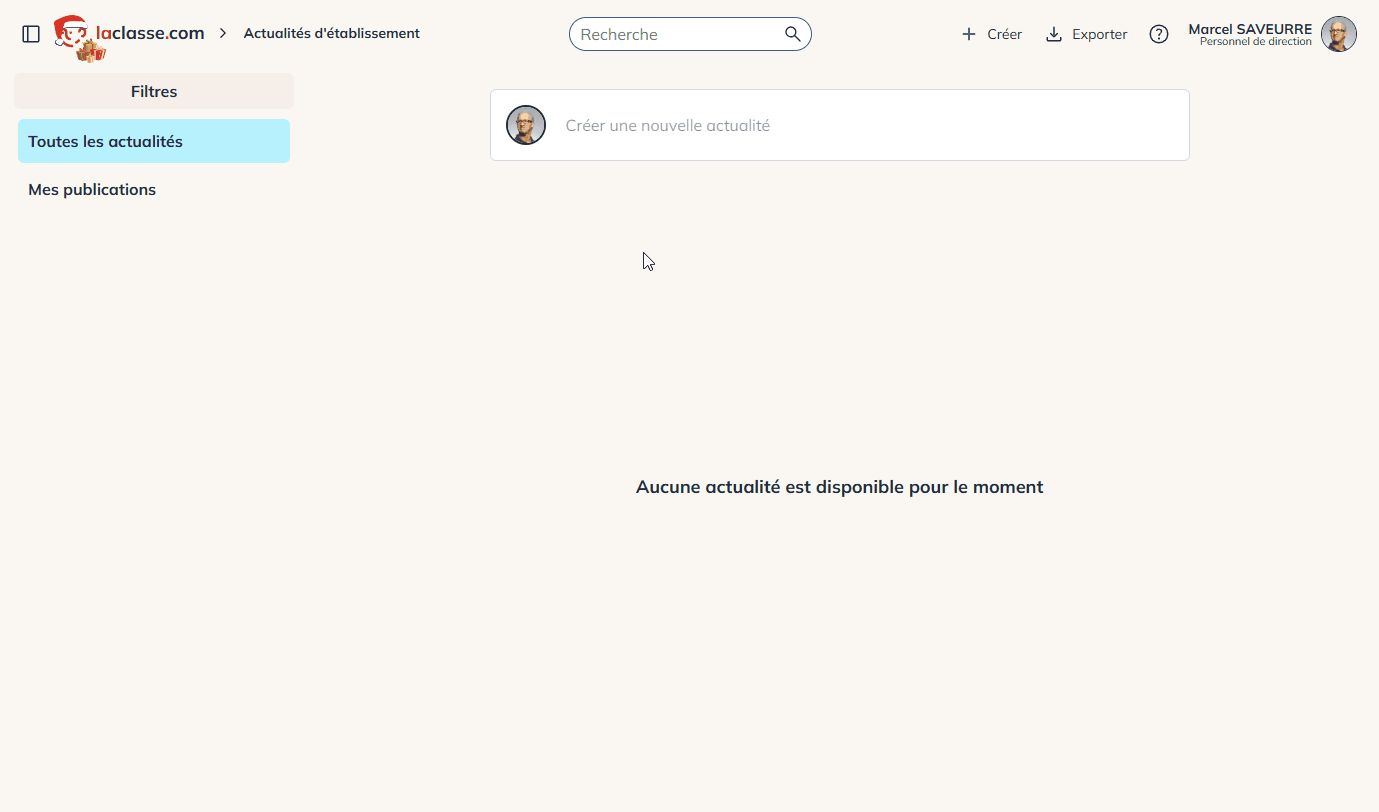
Task: Go home via the laclasse.com text
Action: click(x=157, y=33)
